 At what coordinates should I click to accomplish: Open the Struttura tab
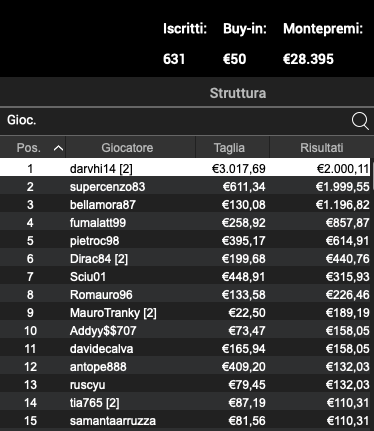pos(238,93)
